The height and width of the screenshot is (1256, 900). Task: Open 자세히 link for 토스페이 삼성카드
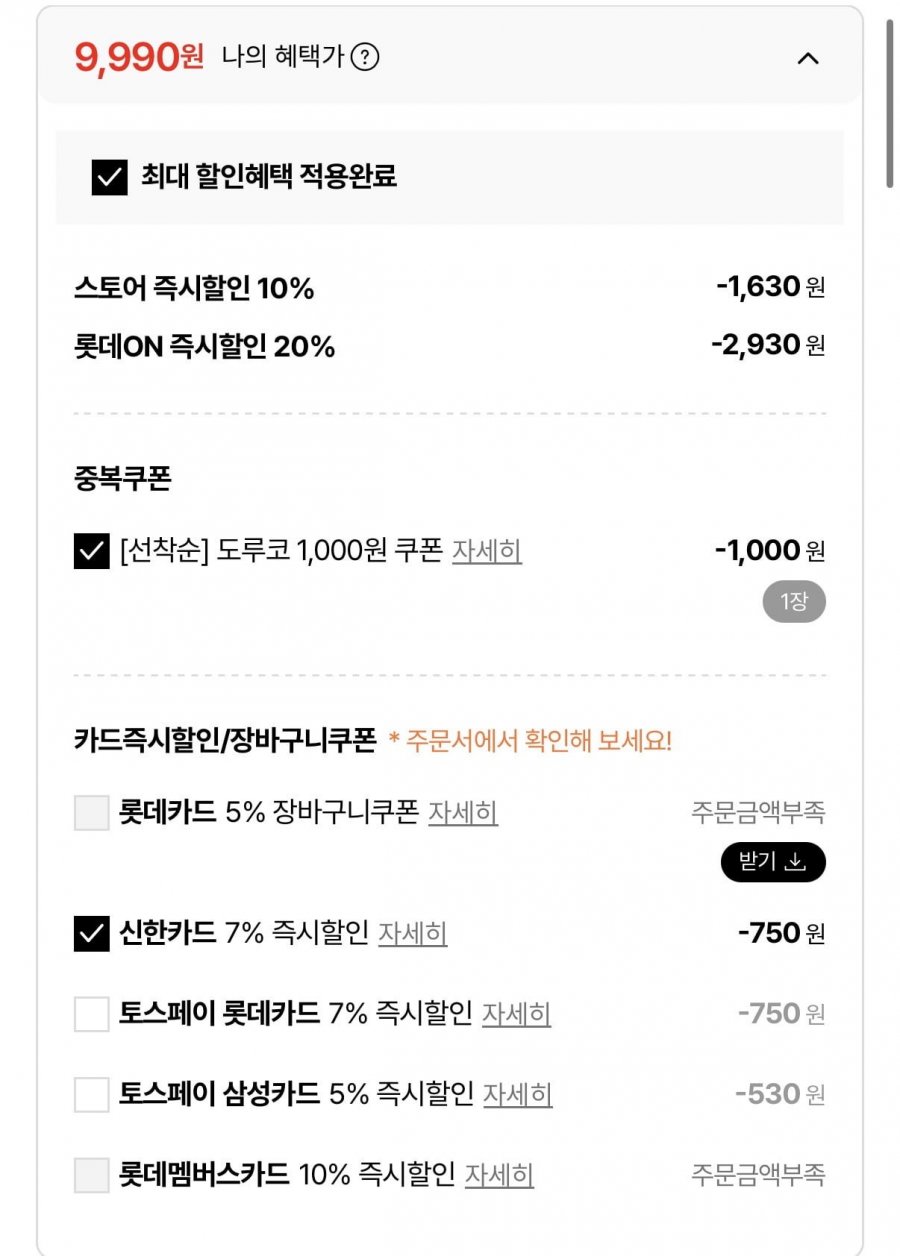(x=517, y=1094)
